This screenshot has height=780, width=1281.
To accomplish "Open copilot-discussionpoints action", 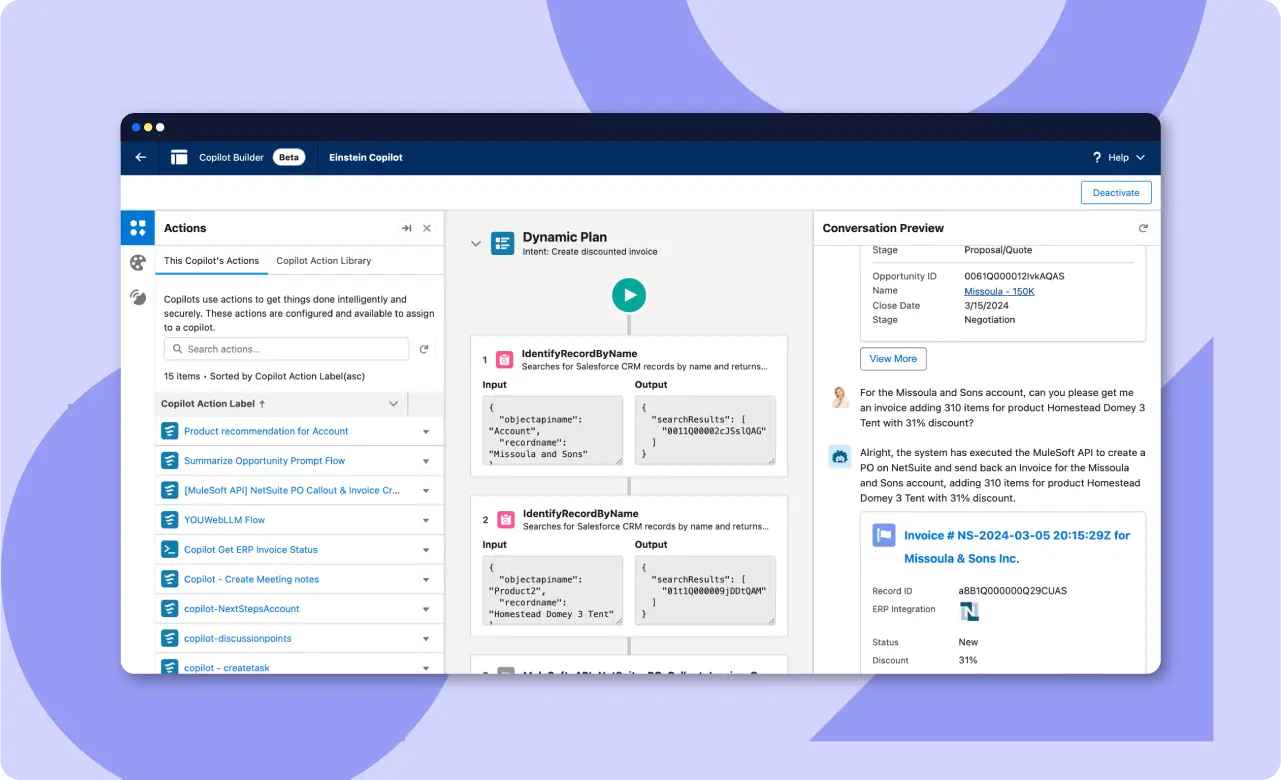I will 238,638.
